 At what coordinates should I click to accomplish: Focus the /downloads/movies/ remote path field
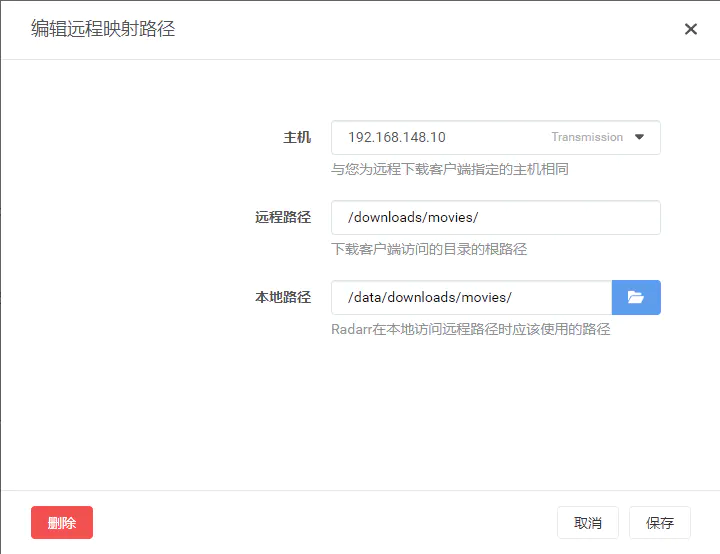coord(495,217)
